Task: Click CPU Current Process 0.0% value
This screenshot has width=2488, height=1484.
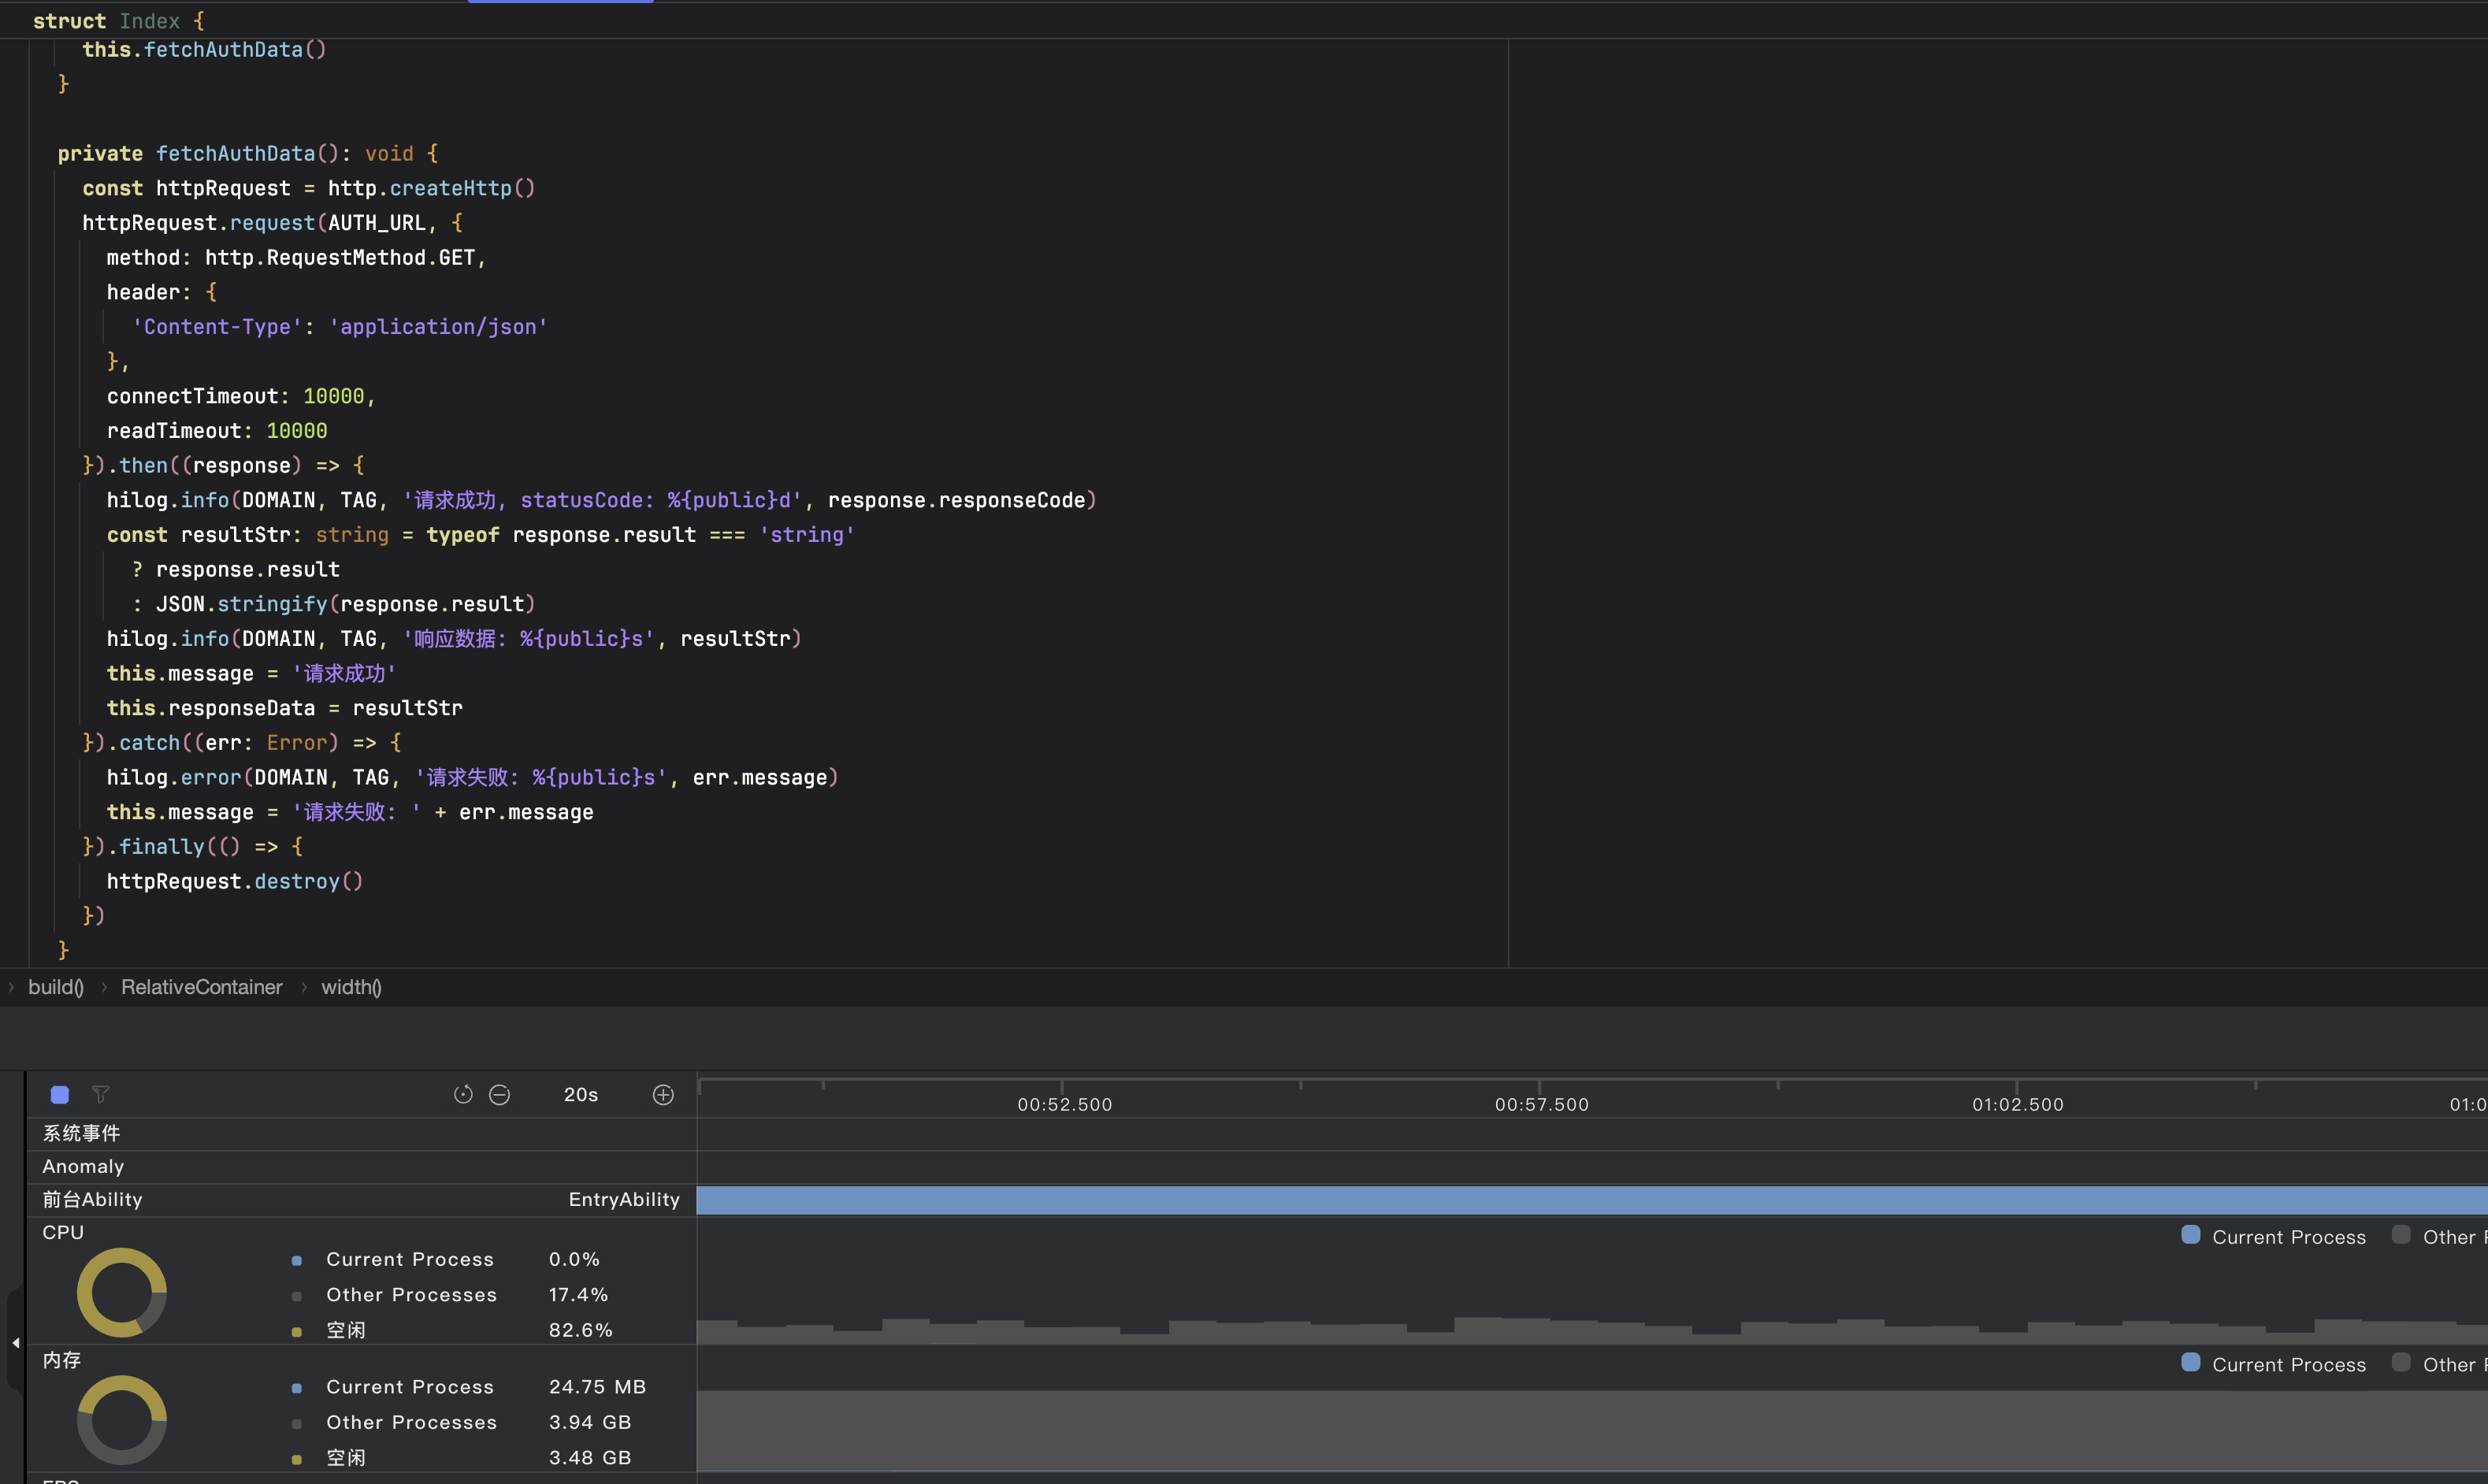Action: coord(574,1259)
